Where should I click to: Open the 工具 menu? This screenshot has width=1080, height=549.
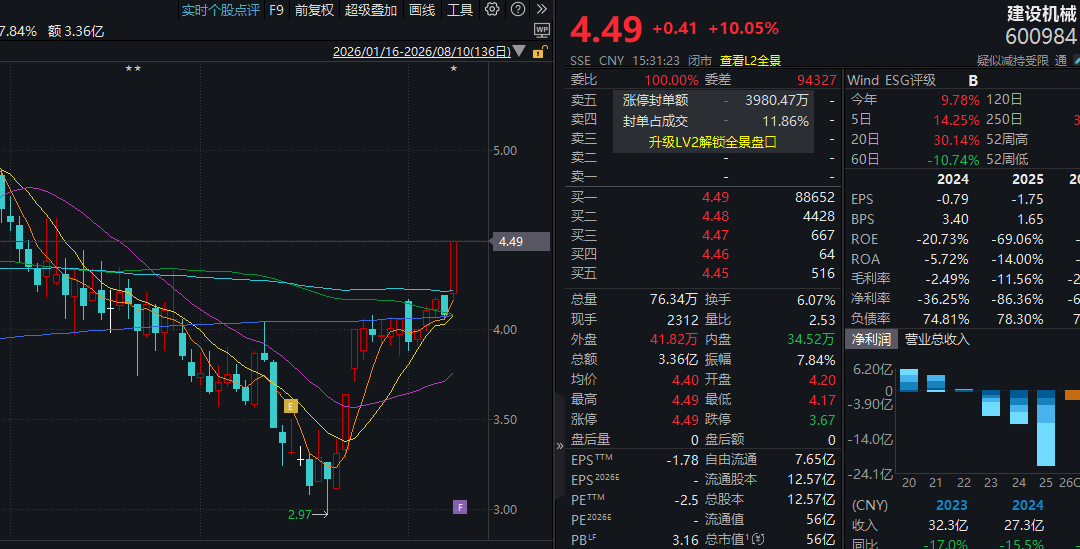[x=459, y=10]
